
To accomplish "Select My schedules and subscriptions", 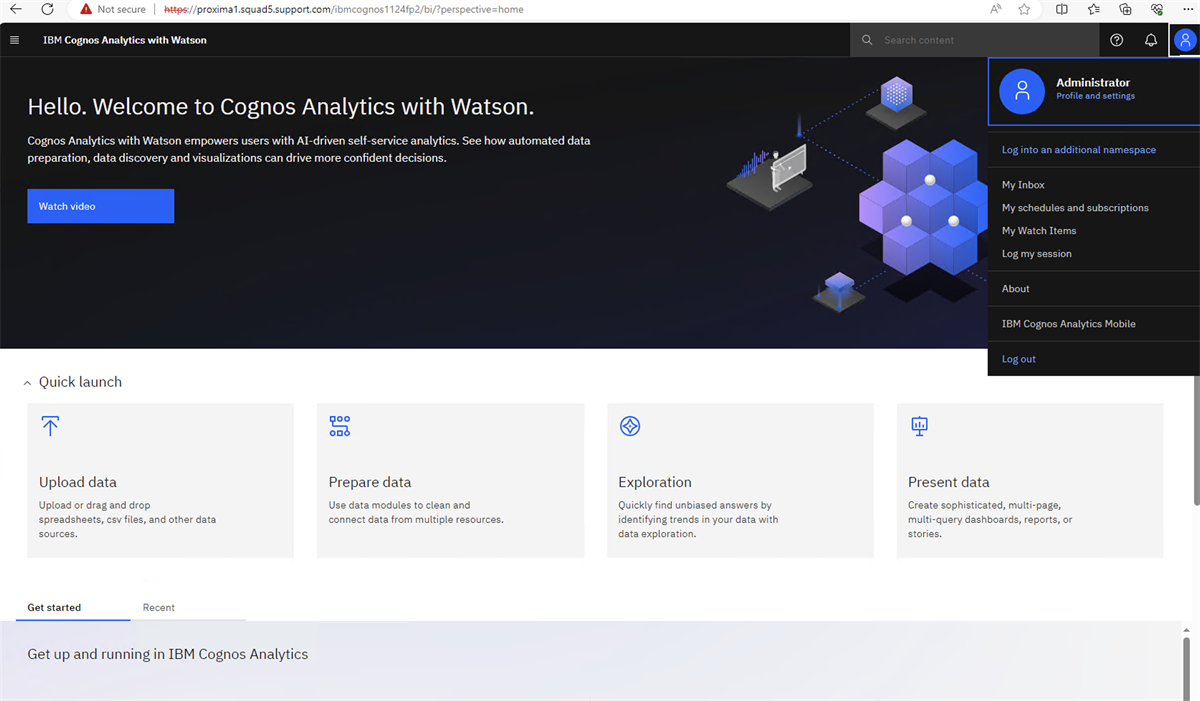I will [x=1075, y=207].
